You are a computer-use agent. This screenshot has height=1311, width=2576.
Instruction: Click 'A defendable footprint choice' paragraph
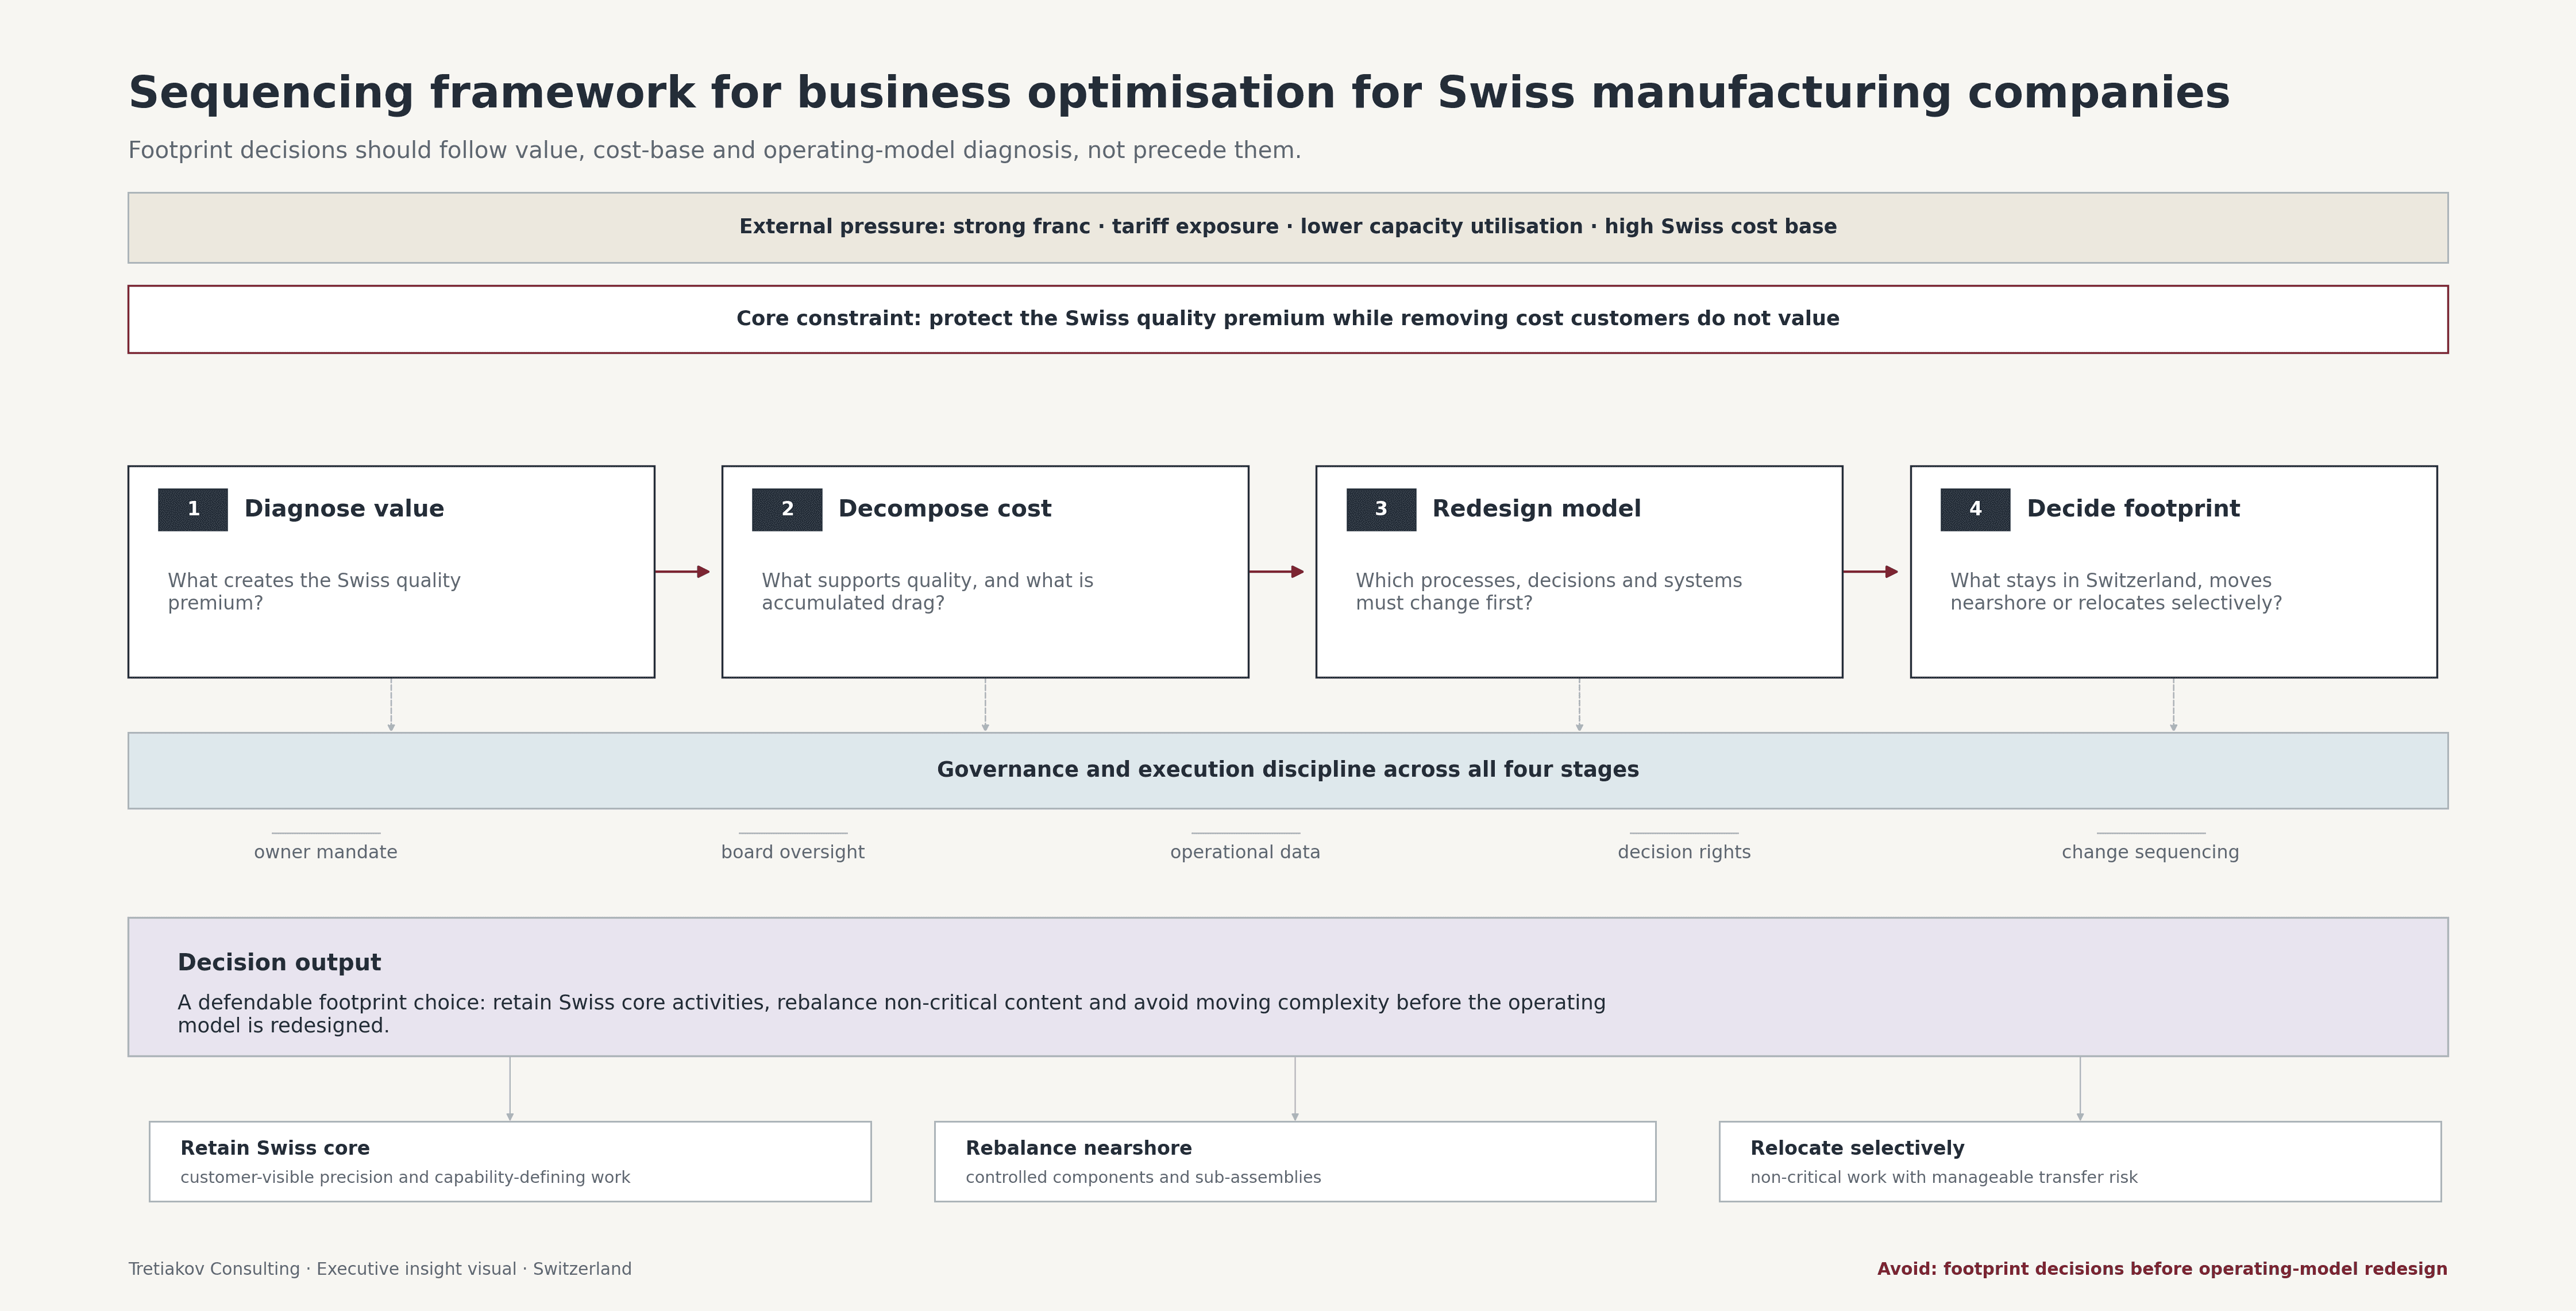pyautogui.click(x=891, y=1013)
